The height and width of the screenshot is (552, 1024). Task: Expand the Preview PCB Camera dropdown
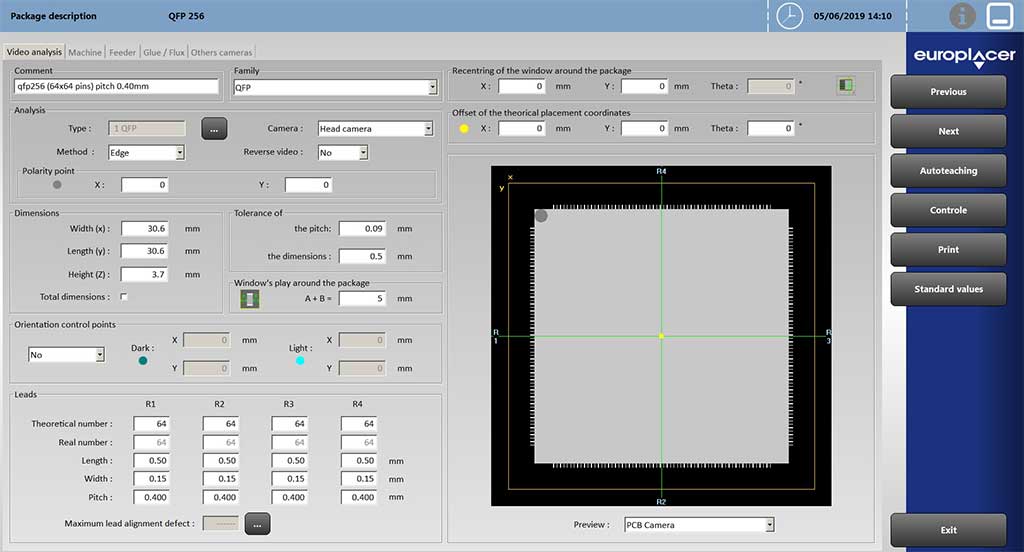coord(769,524)
